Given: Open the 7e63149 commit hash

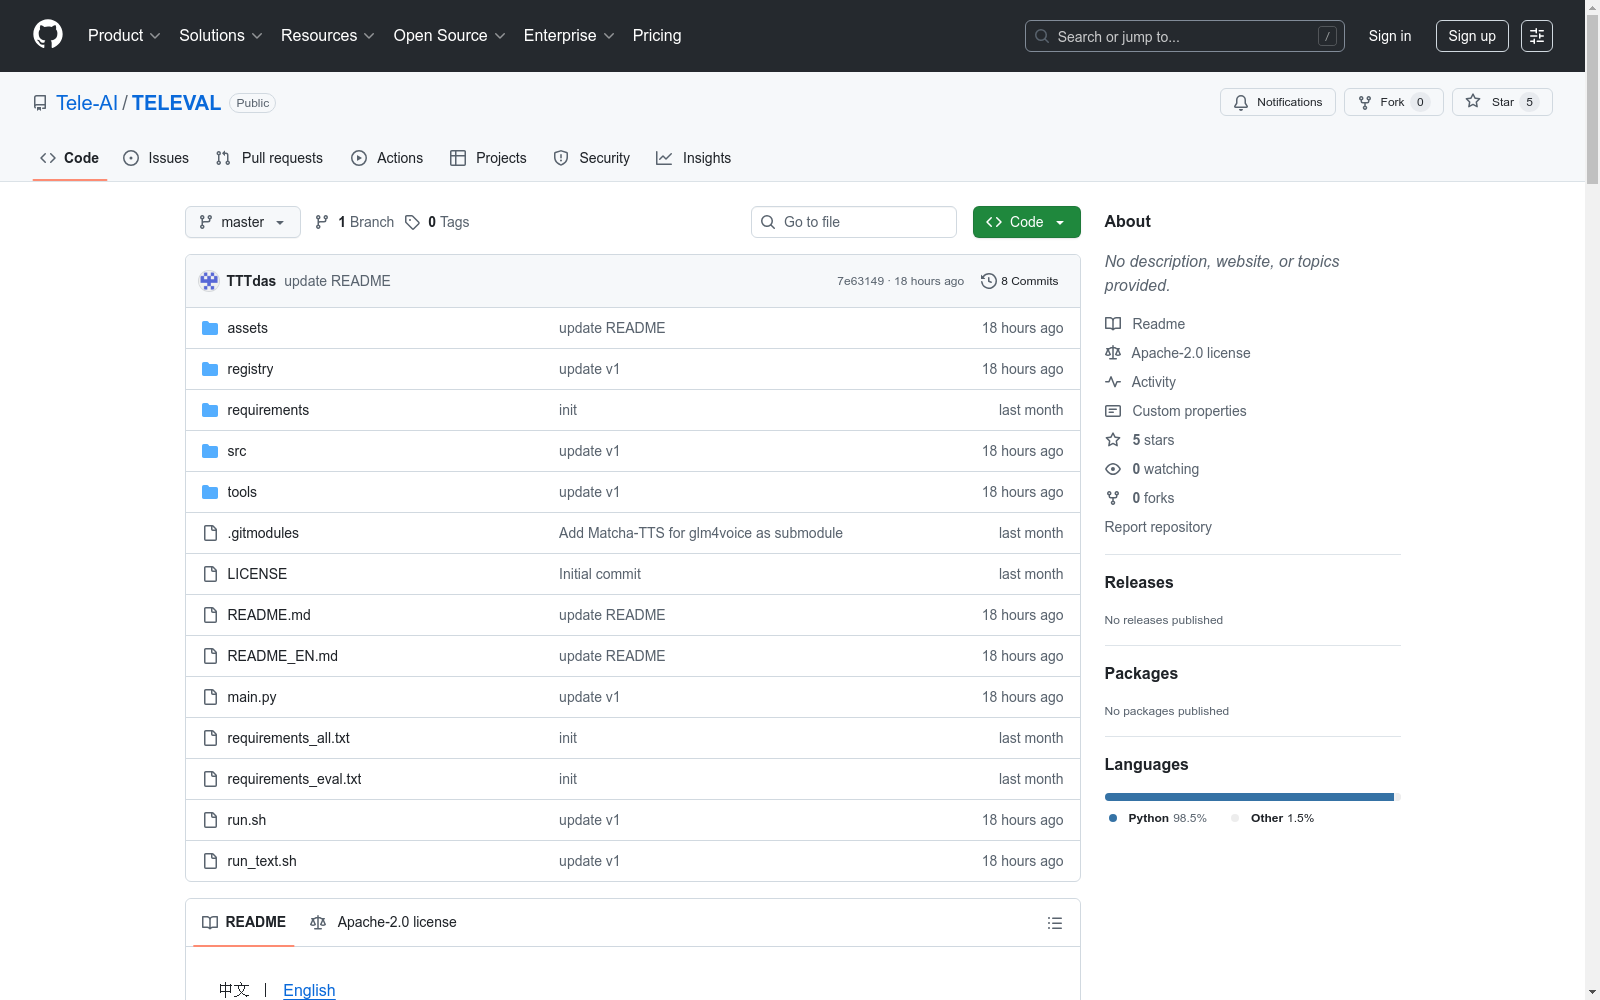Looking at the screenshot, I should tap(861, 281).
